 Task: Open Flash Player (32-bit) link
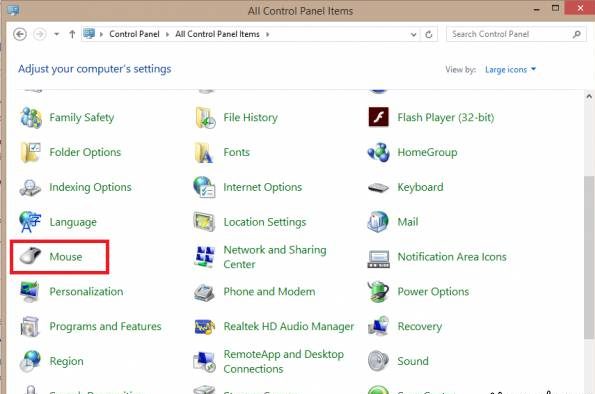coord(446,117)
